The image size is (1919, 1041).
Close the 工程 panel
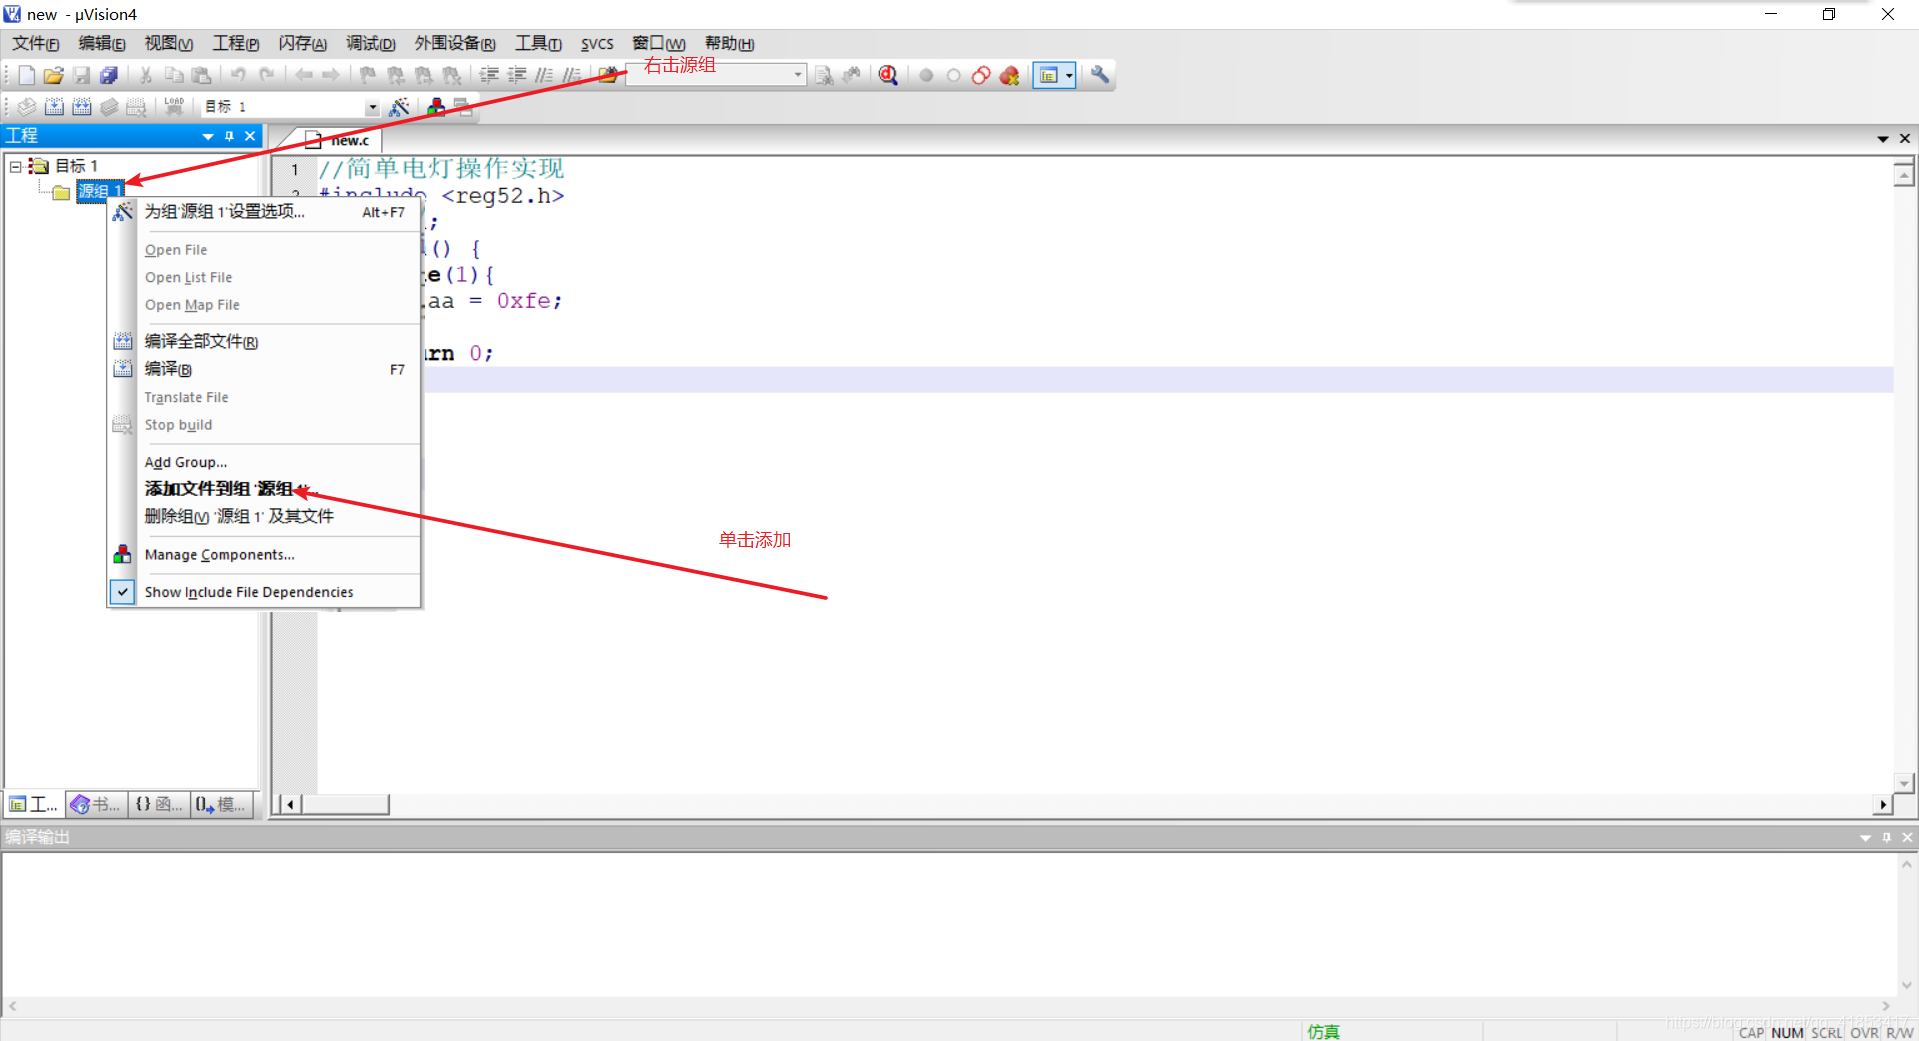(250, 136)
